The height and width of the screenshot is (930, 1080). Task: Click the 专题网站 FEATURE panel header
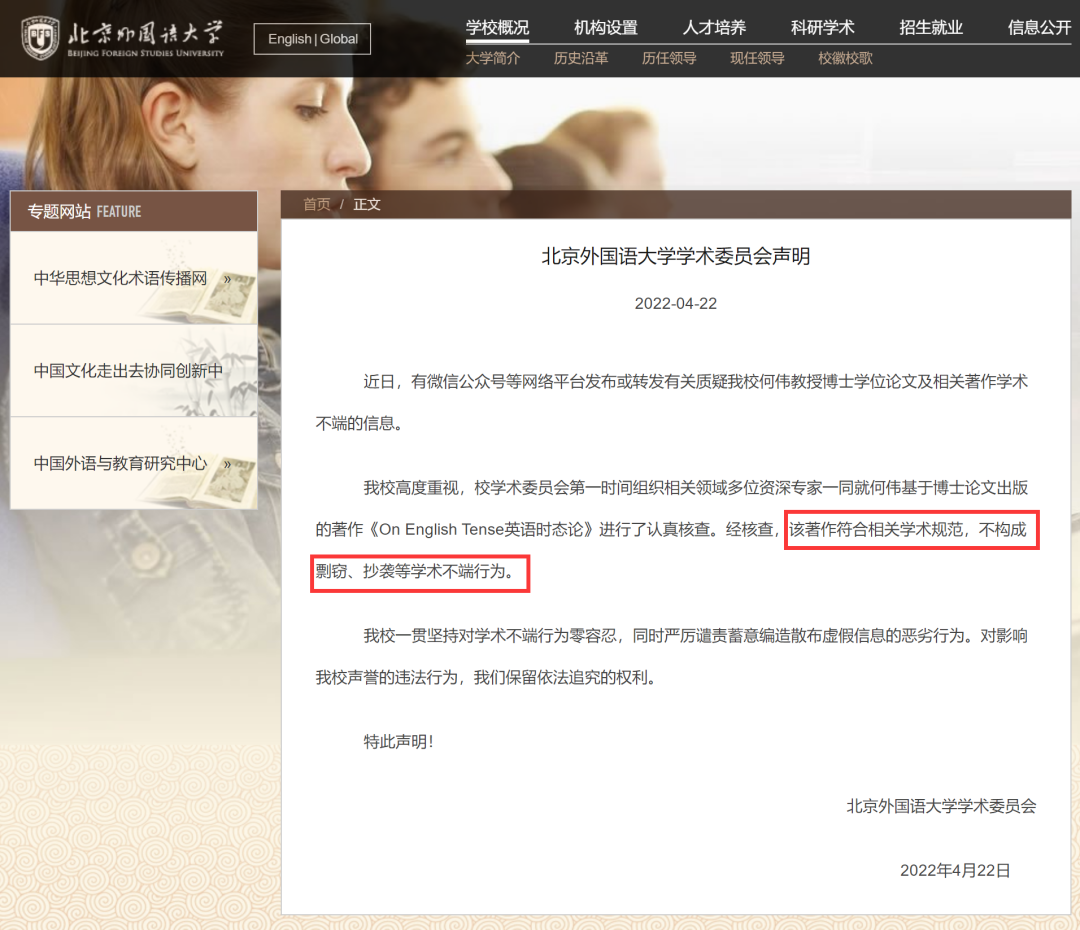click(x=134, y=211)
